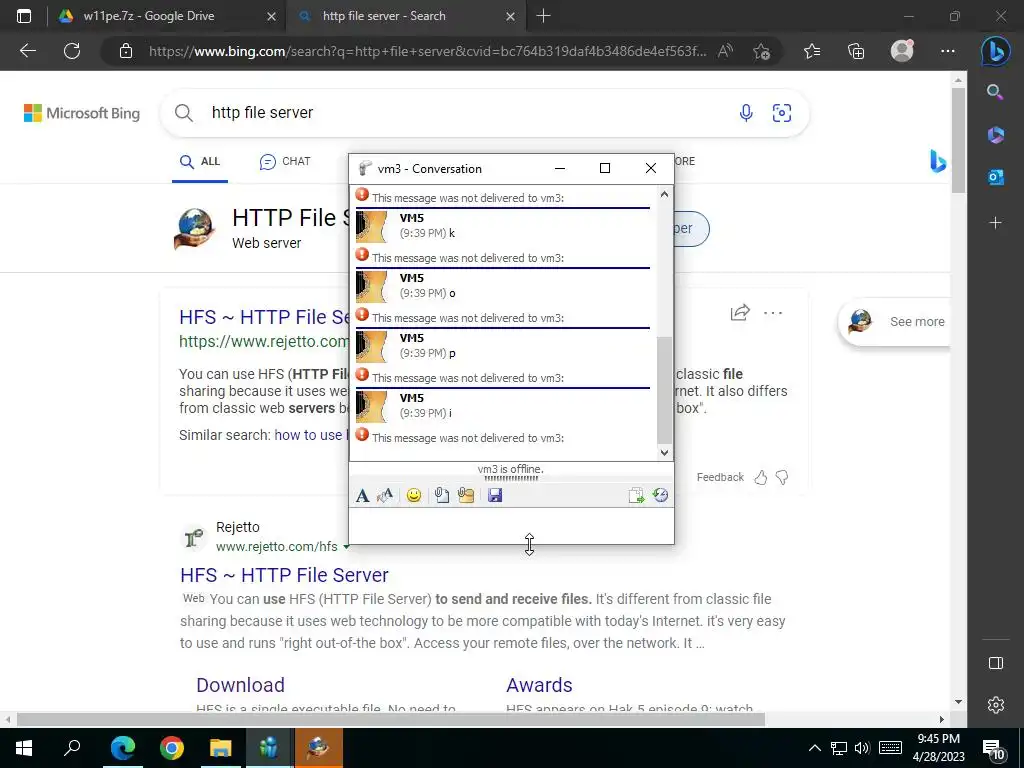Click the See more button
This screenshot has width=1024, height=768.
click(x=893, y=321)
